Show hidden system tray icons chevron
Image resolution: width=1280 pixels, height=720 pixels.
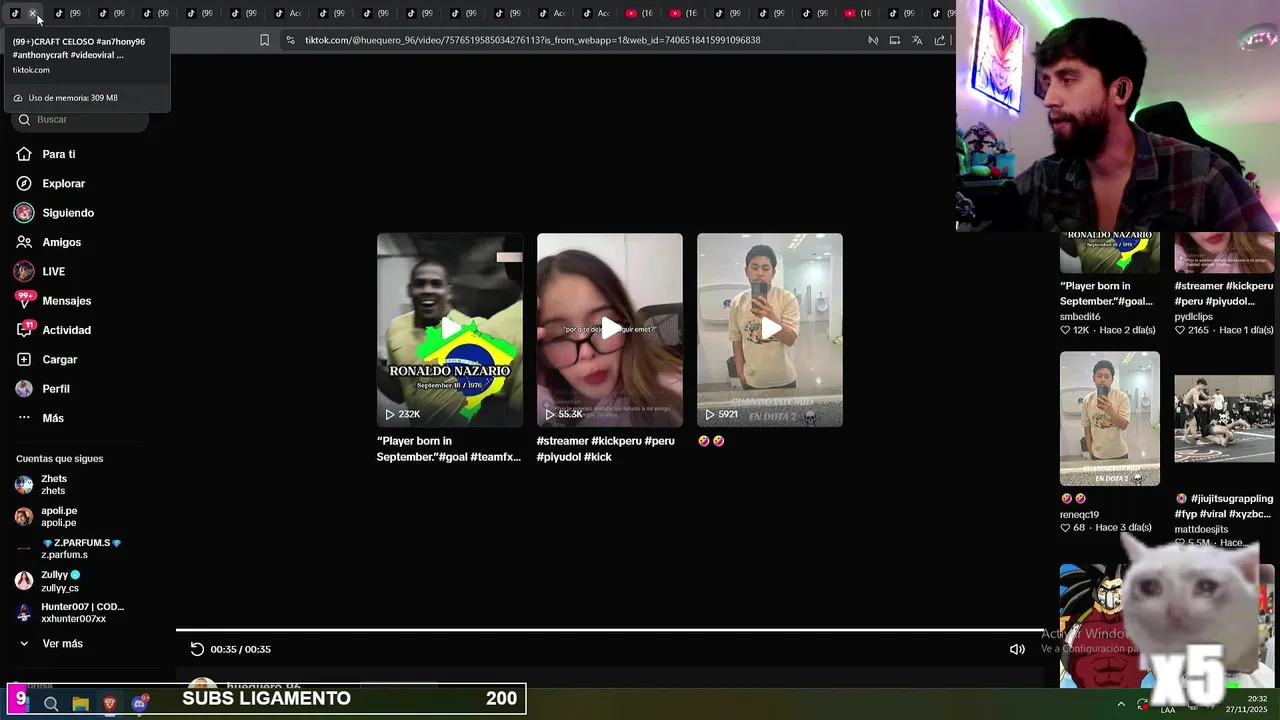(1120, 704)
